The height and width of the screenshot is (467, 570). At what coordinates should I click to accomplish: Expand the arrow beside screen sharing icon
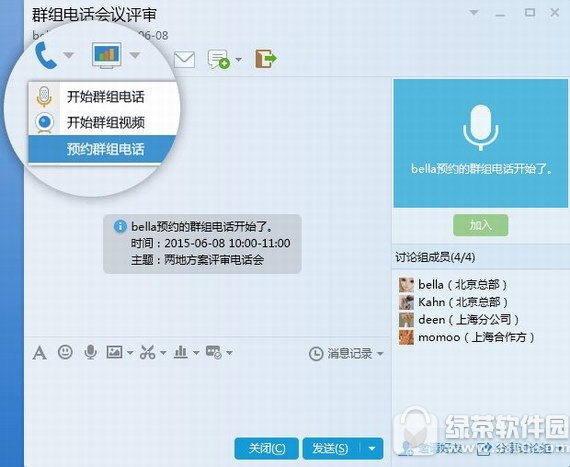[135, 55]
